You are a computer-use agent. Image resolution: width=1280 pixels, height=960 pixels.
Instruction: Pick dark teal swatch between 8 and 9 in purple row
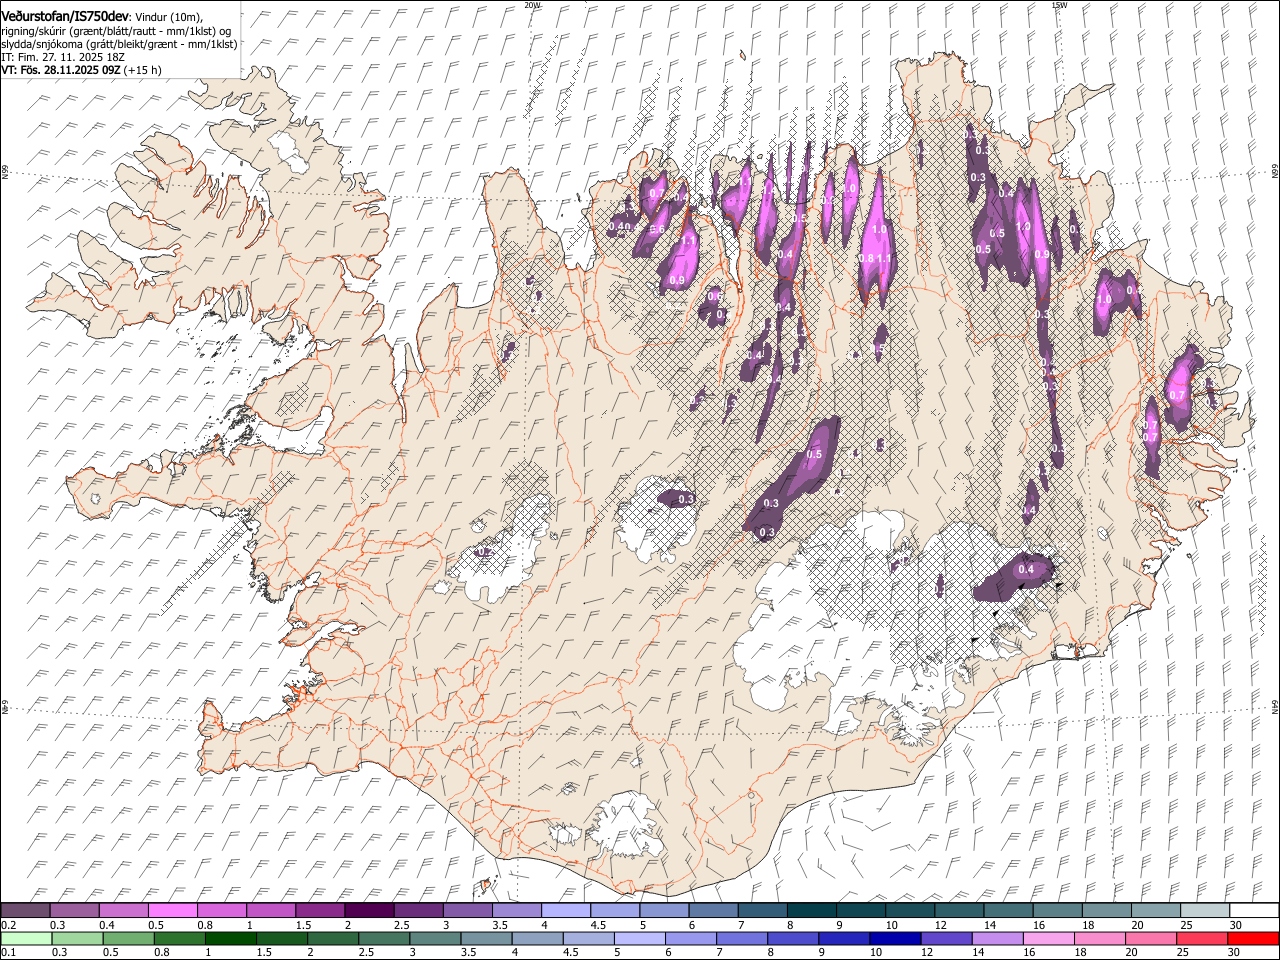(x=811, y=911)
